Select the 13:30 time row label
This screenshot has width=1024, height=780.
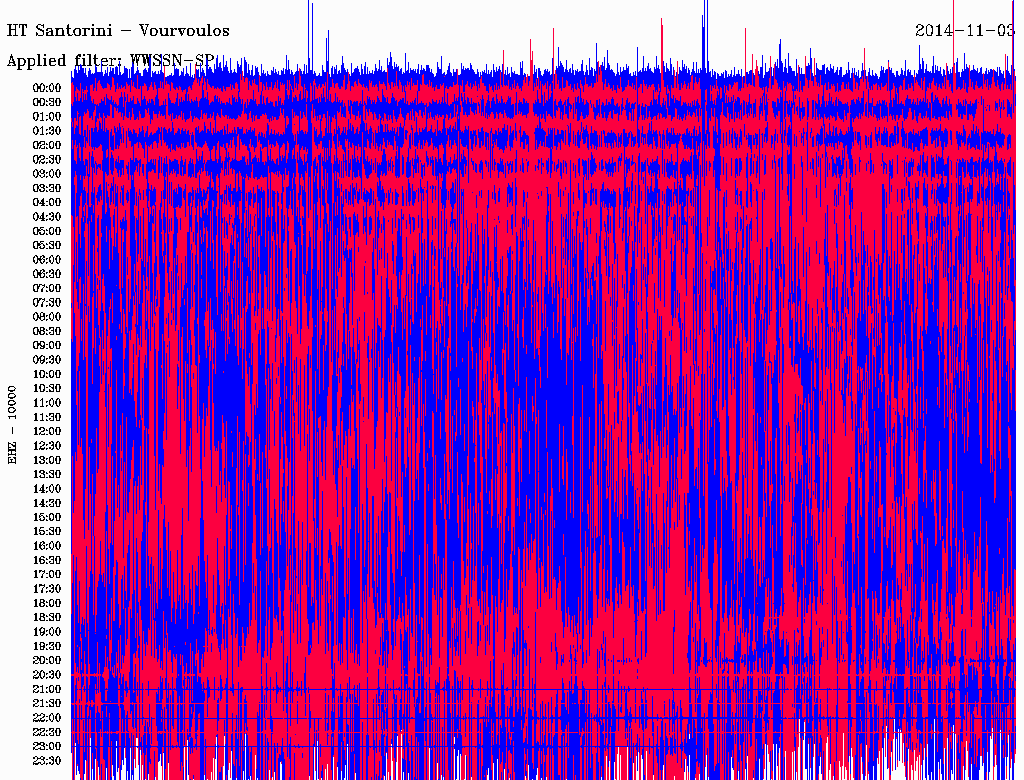pyautogui.click(x=47, y=474)
